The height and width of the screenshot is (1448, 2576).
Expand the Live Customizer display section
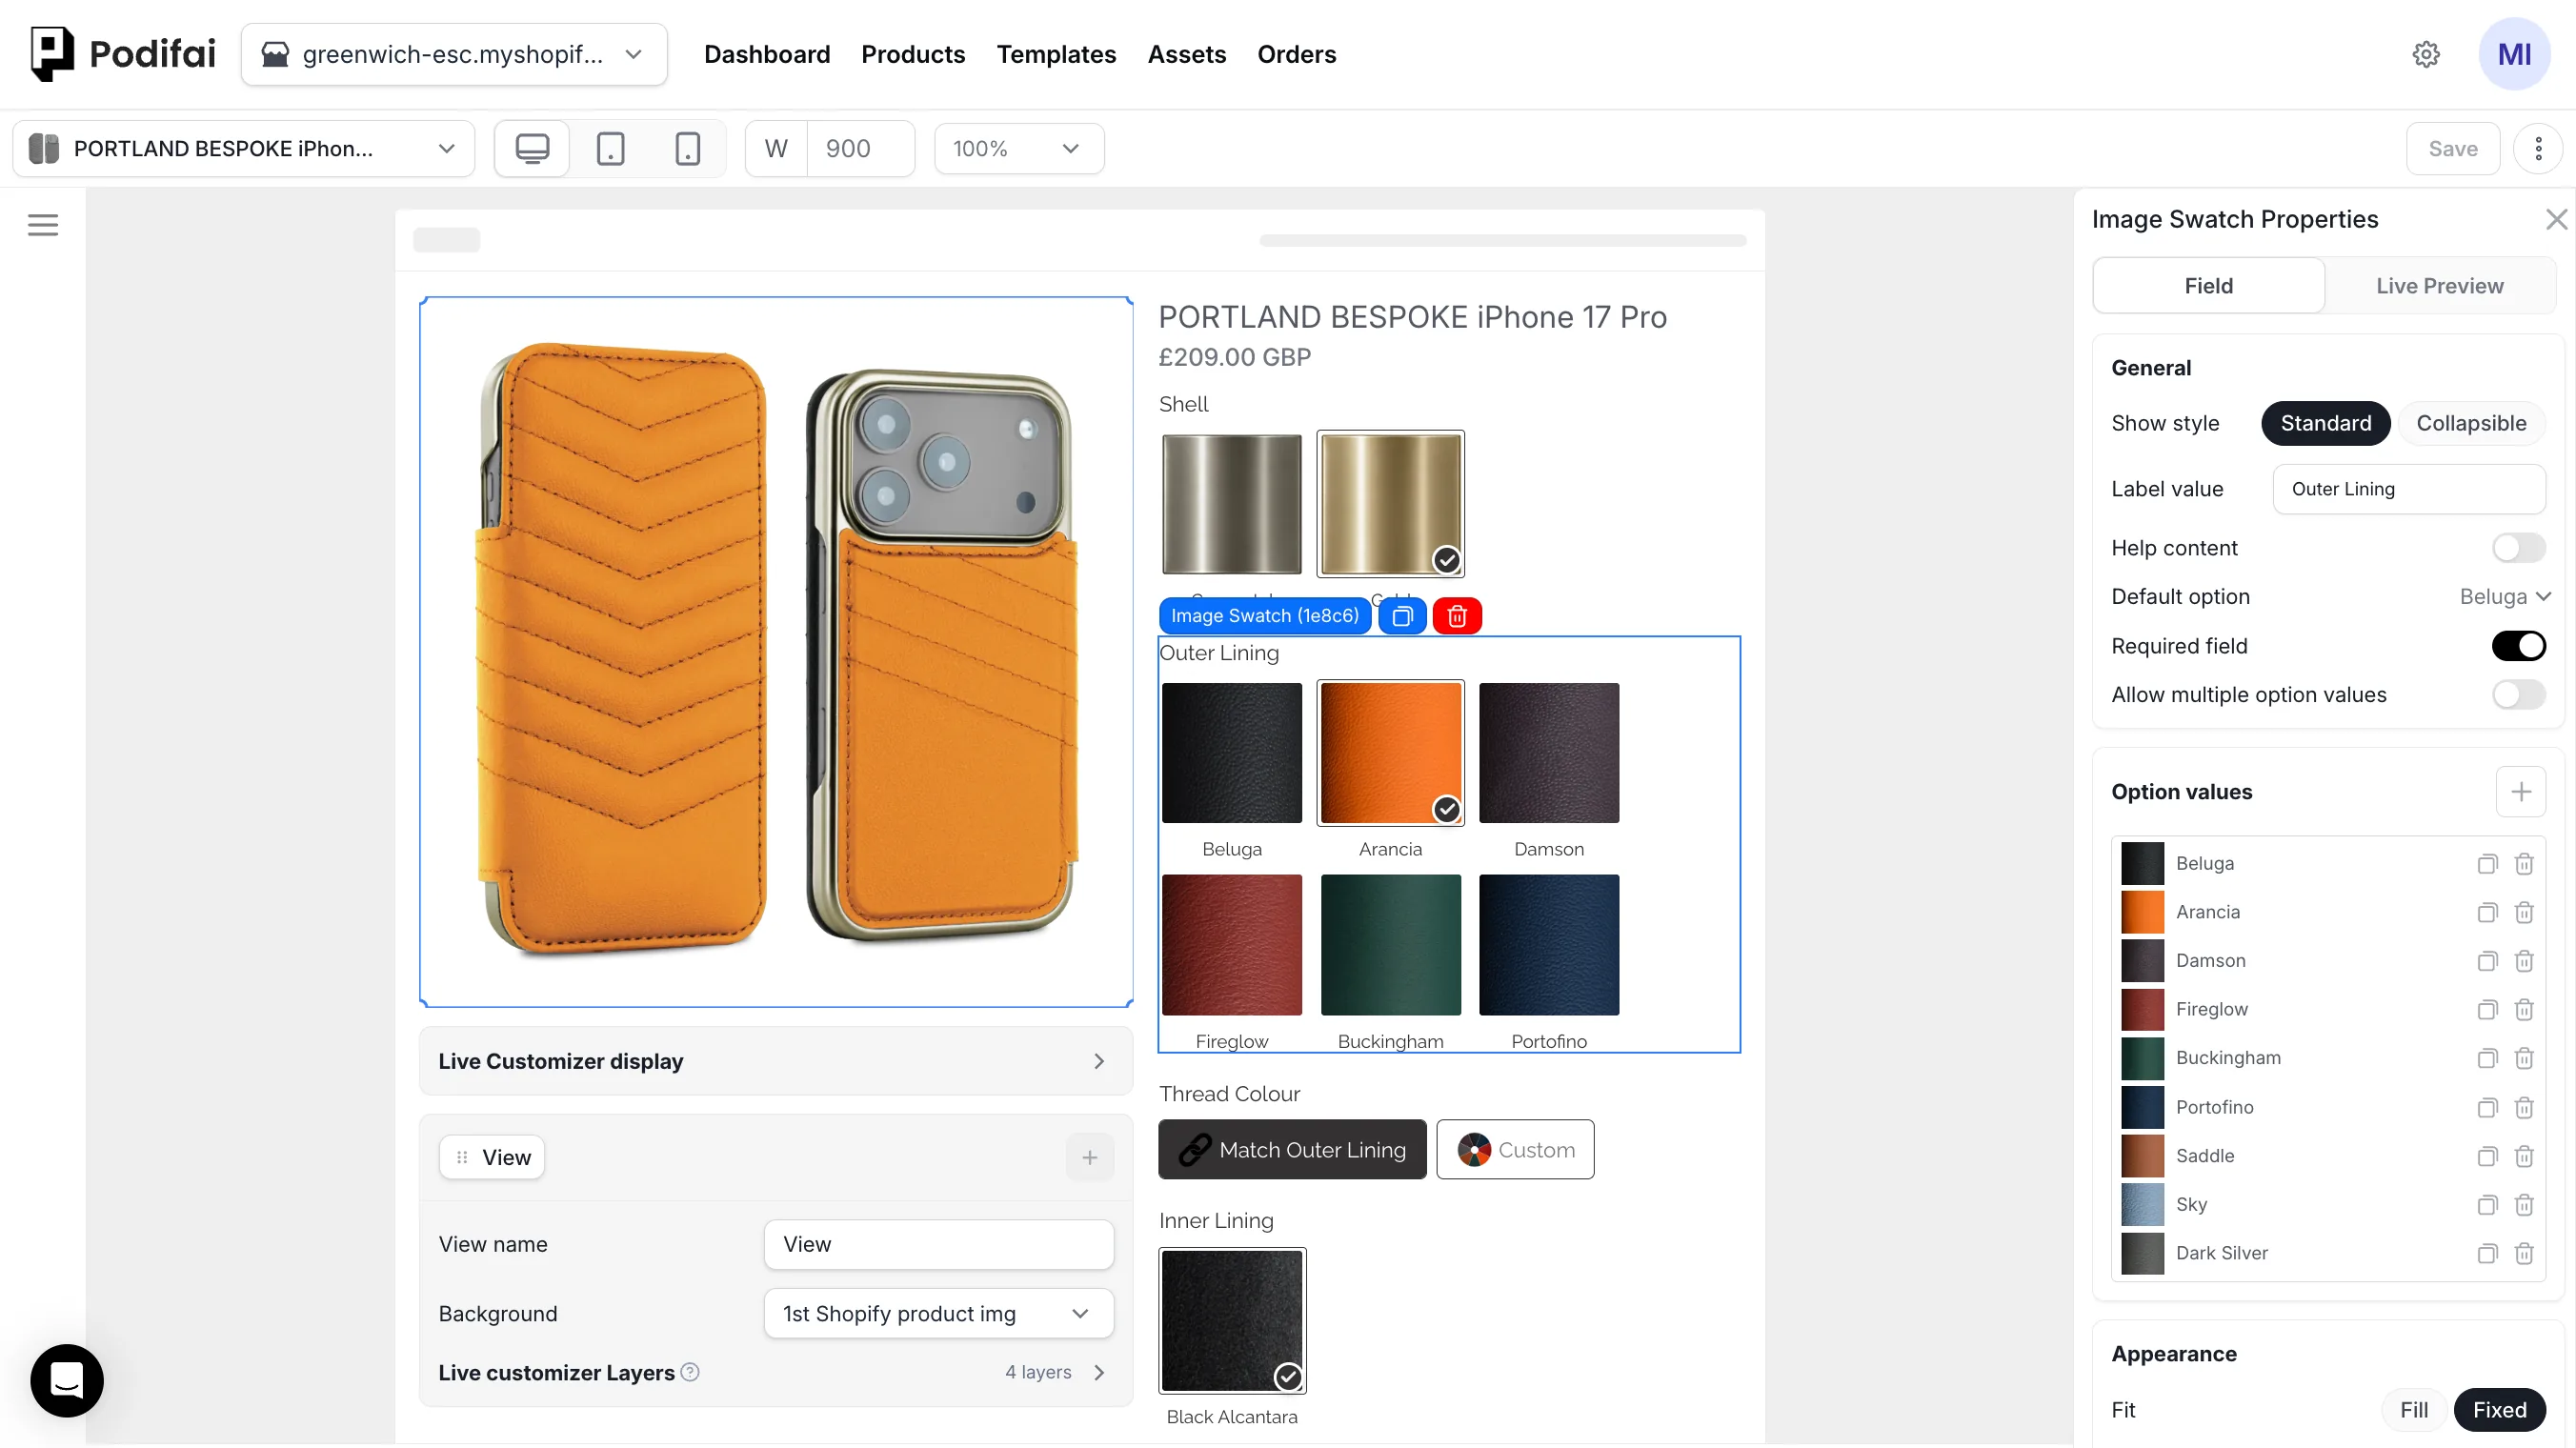coord(776,1062)
